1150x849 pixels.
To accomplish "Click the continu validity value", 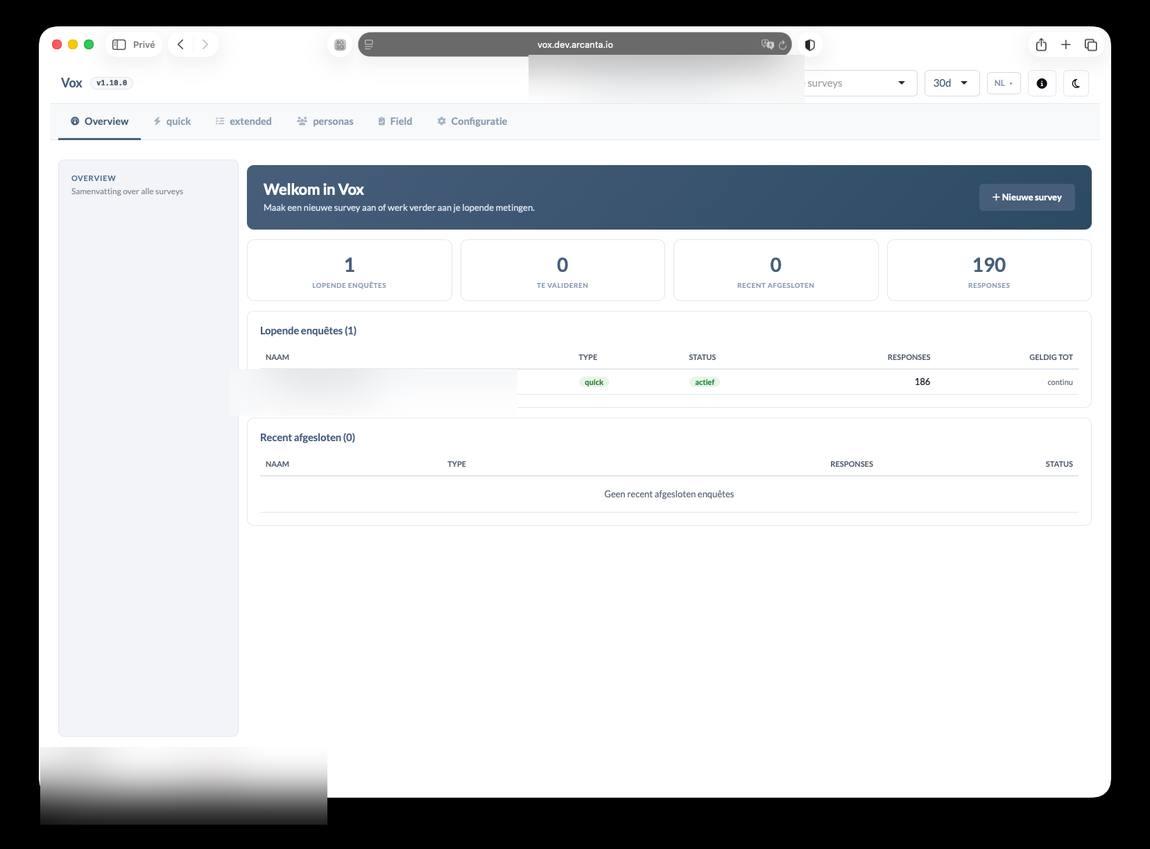I will [1060, 382].
